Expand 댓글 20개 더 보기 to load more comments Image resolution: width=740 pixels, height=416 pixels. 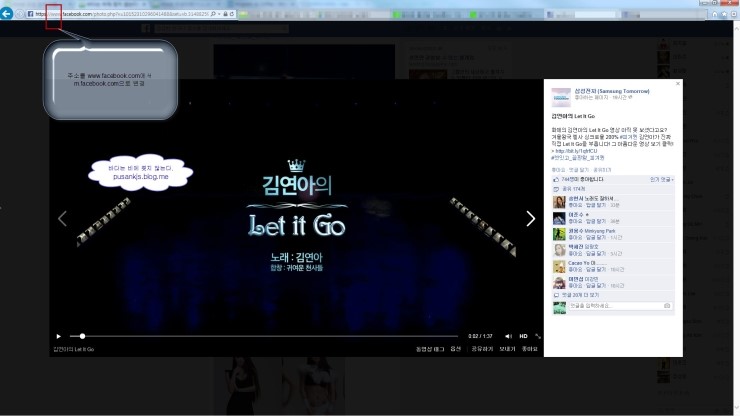(x=580, y=295)
